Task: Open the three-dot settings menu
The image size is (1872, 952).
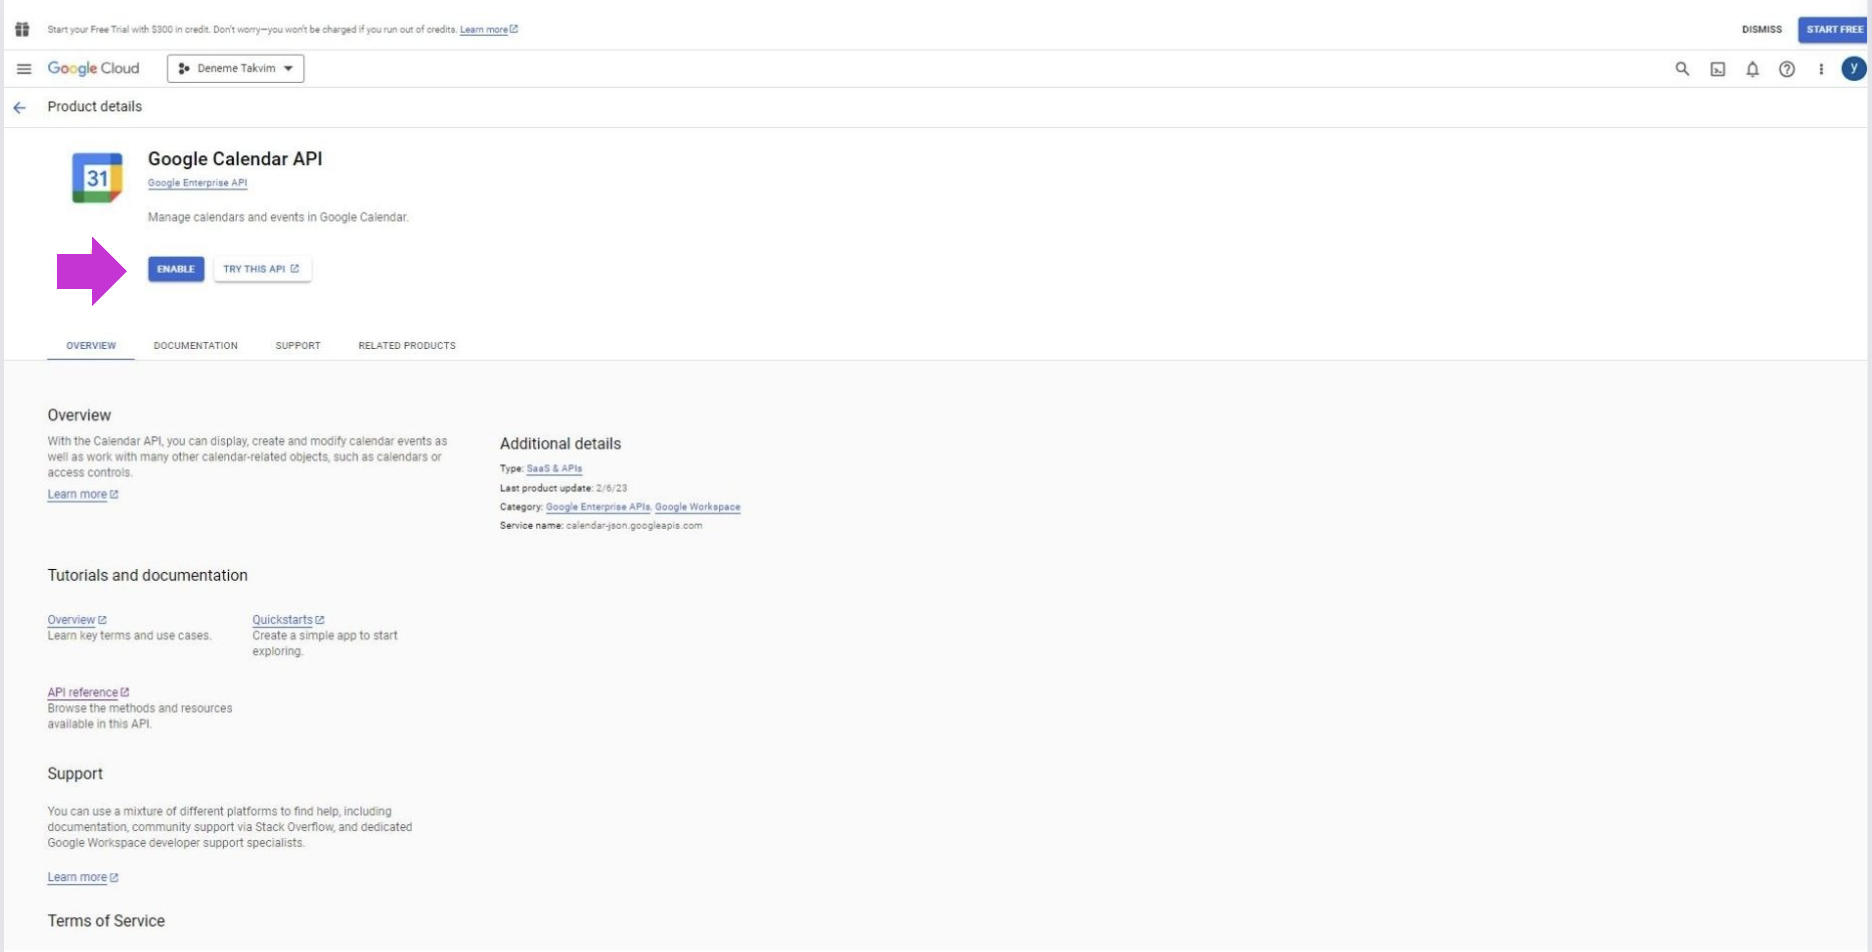Action: pyautogui.click(x=1821, y=69)
